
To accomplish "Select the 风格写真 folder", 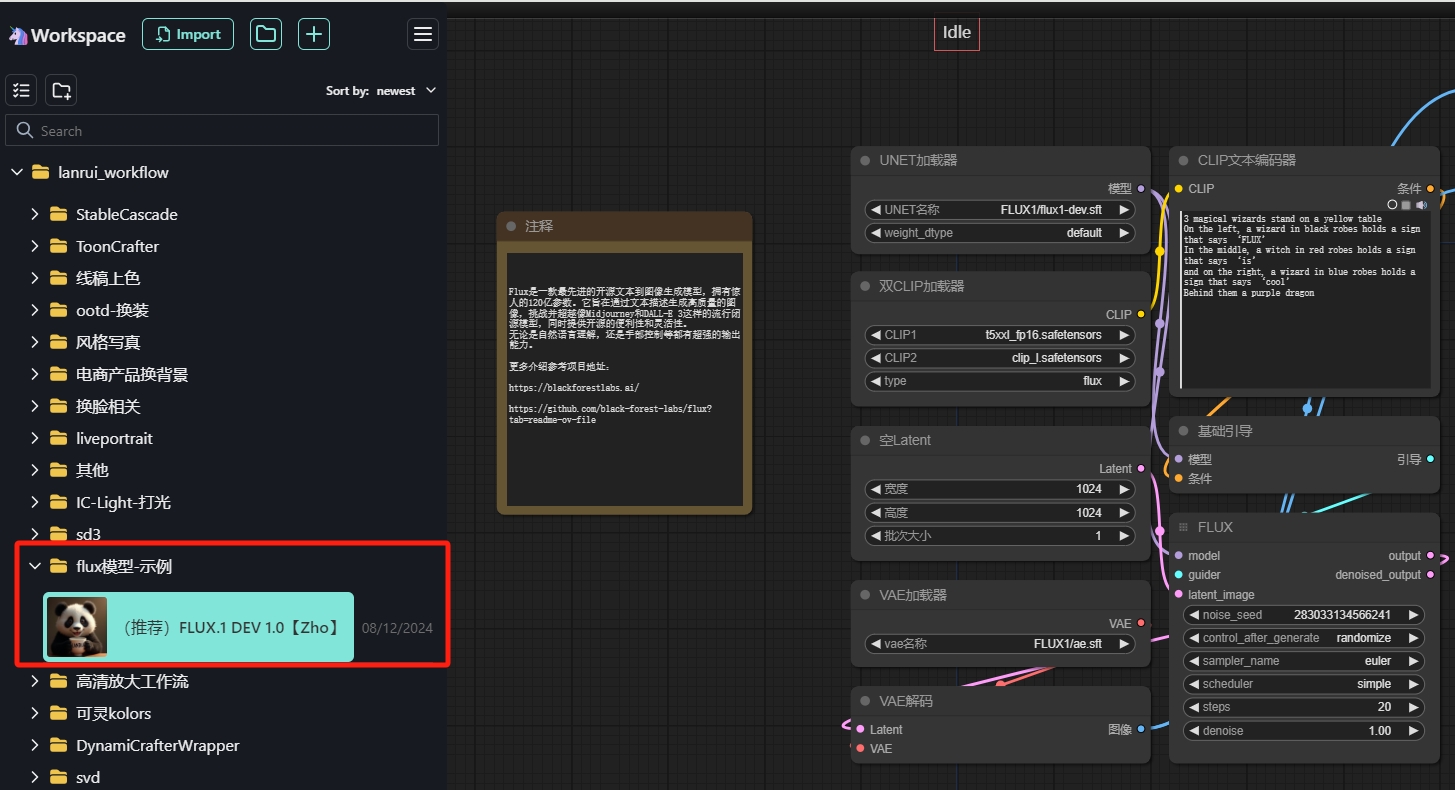I will tap(108, 342).
